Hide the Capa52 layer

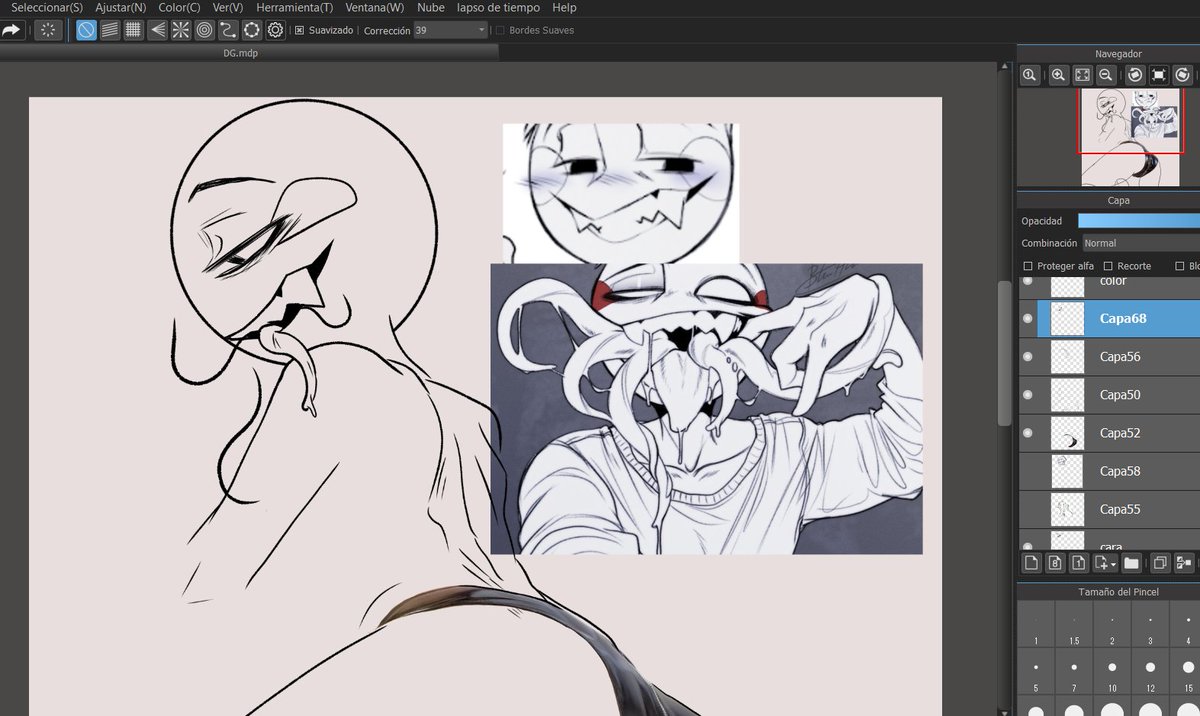pyautogui.click(x=1027, y=433)
